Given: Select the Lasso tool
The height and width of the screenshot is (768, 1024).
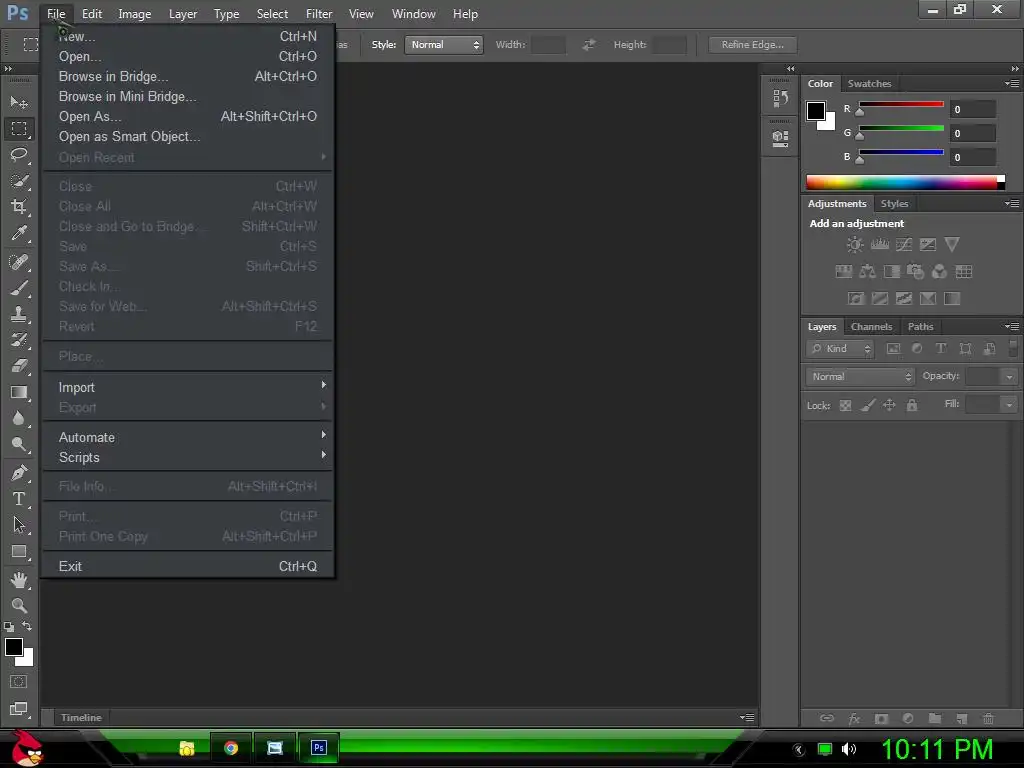Looking at the screenshot, I should [x=19, y=155].
